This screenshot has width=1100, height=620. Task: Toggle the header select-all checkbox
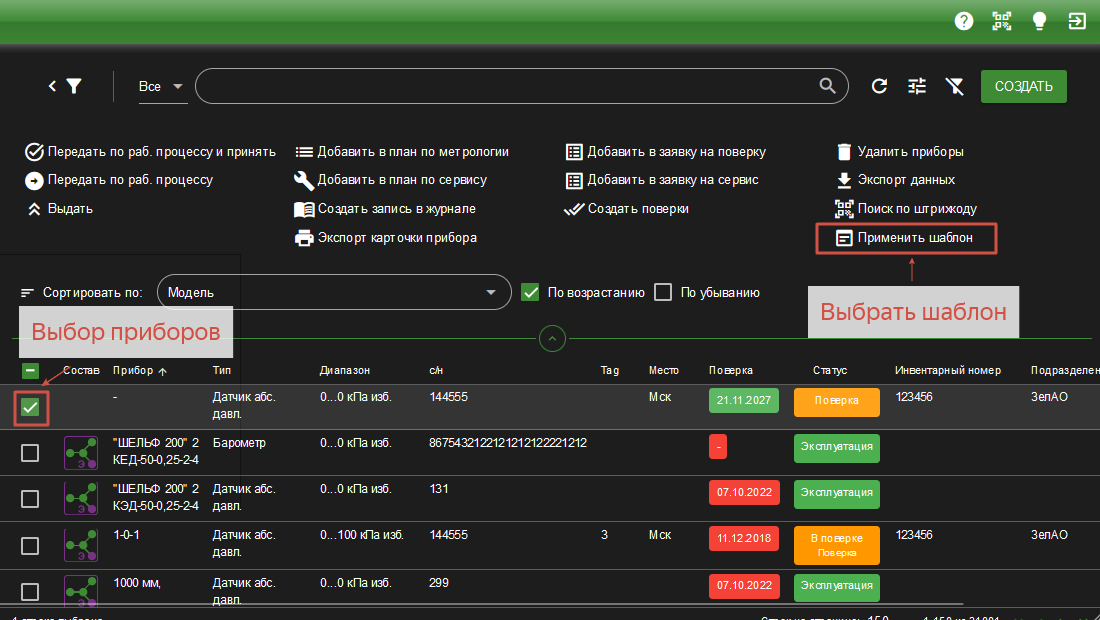(x=30, y=370)
